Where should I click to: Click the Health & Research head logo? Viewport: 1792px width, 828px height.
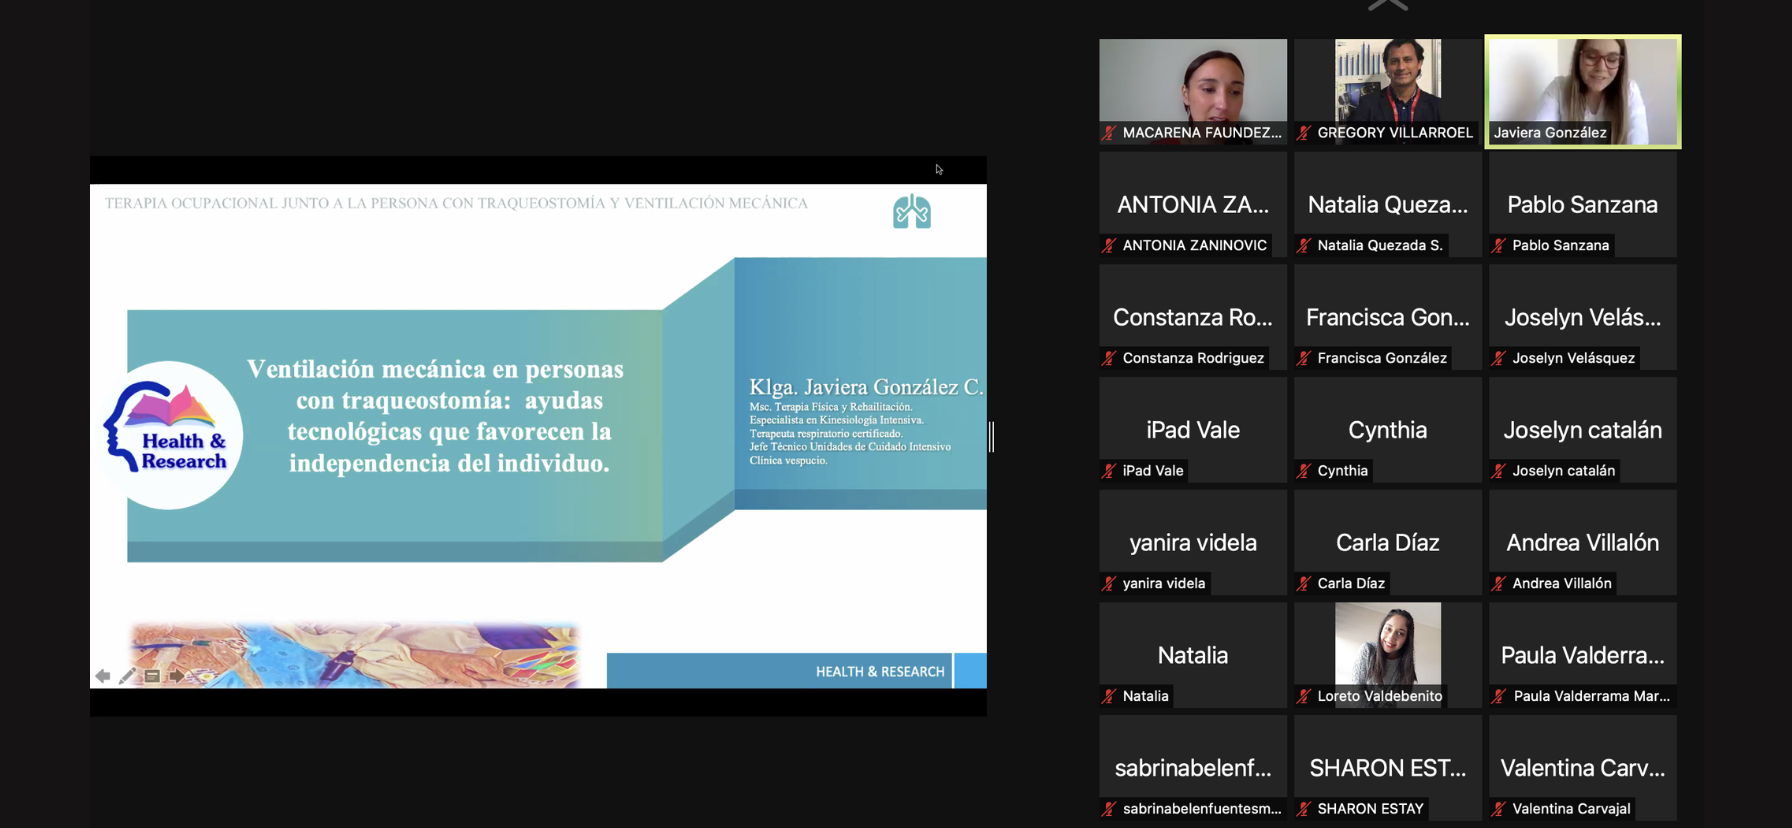tap(170, 435)
